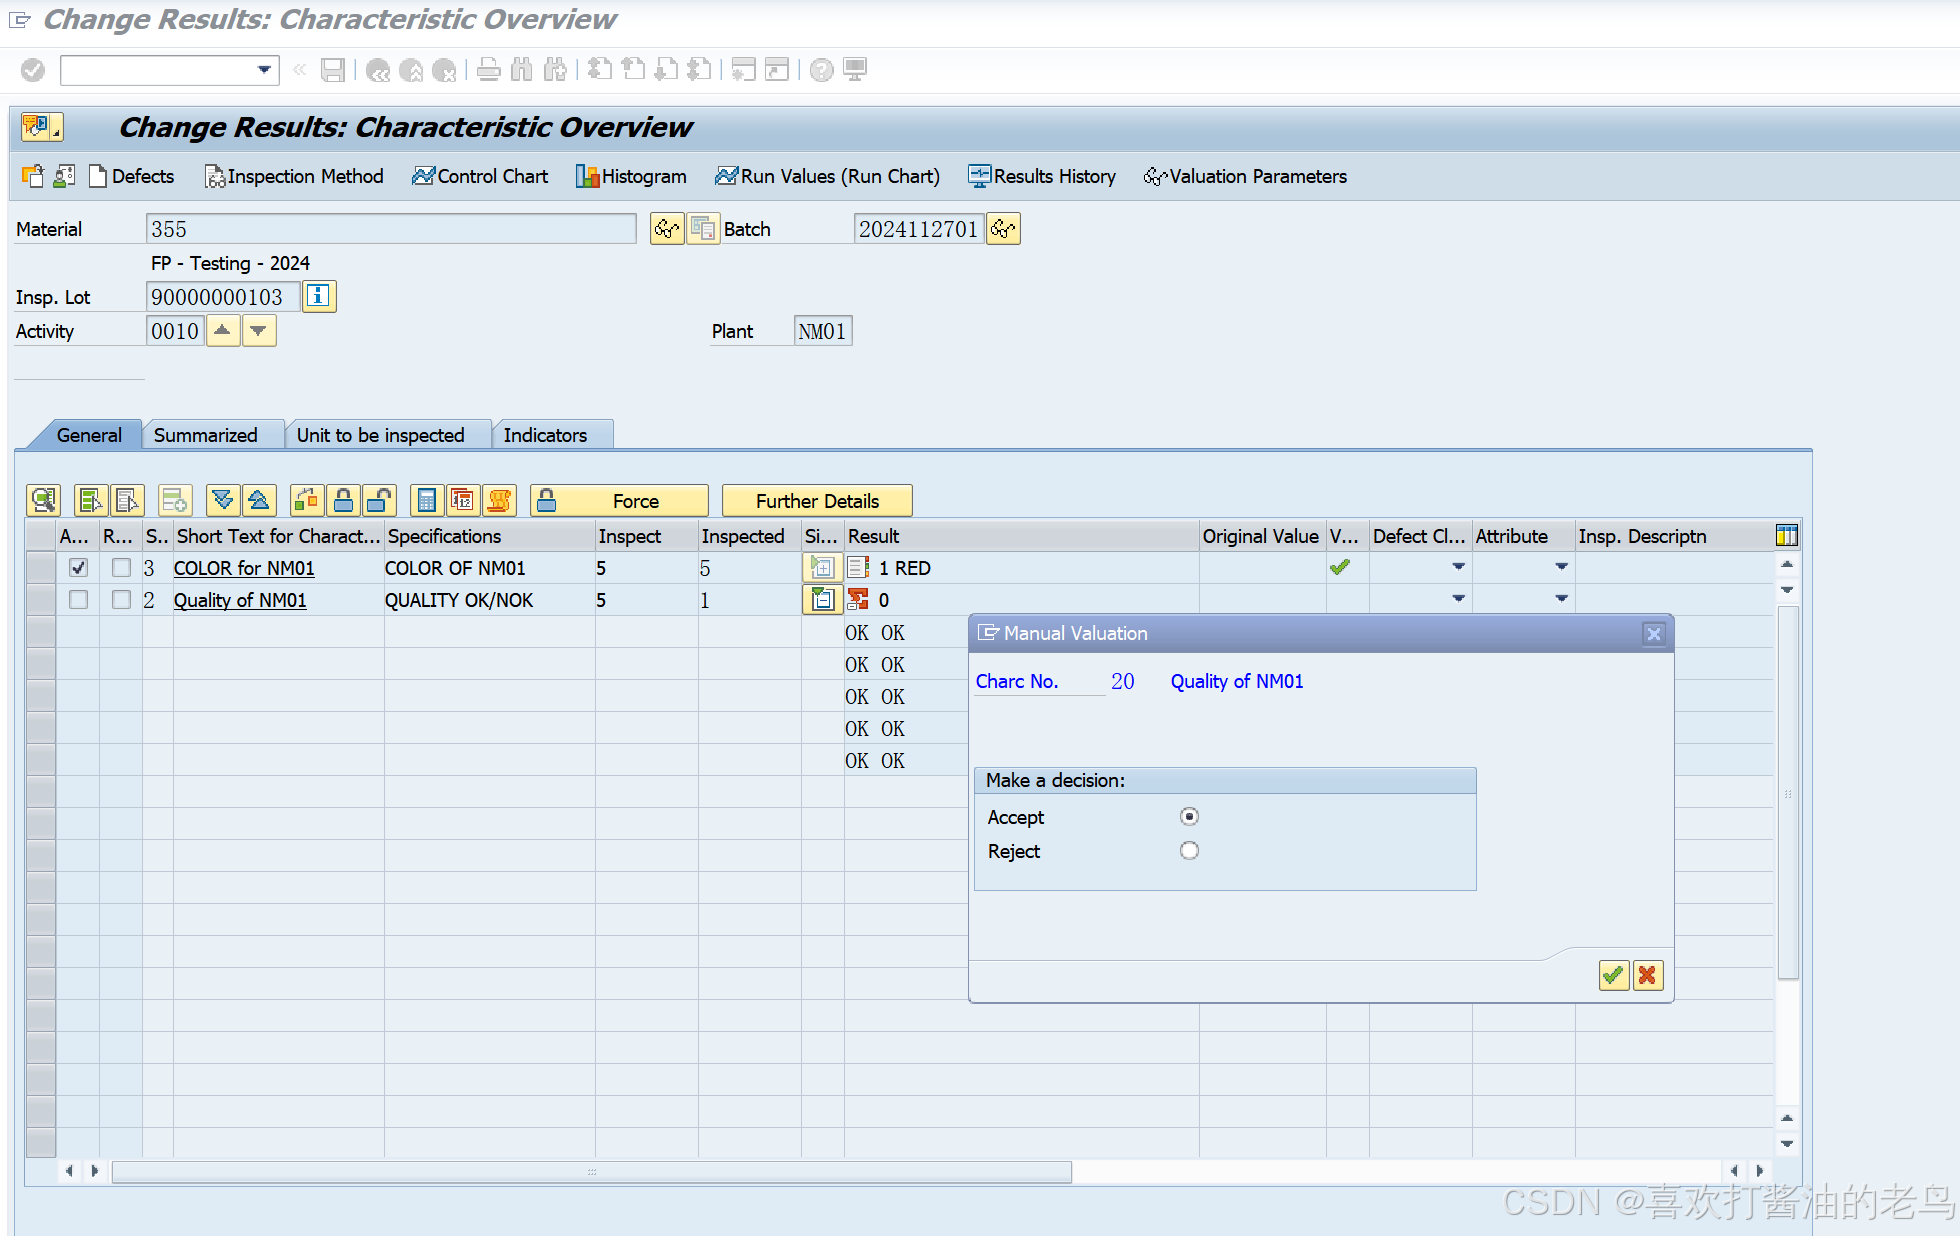The image size is (1960, 1236).
Task: Check the Quality of NM01 row checkbox
Action: [78, 600]
